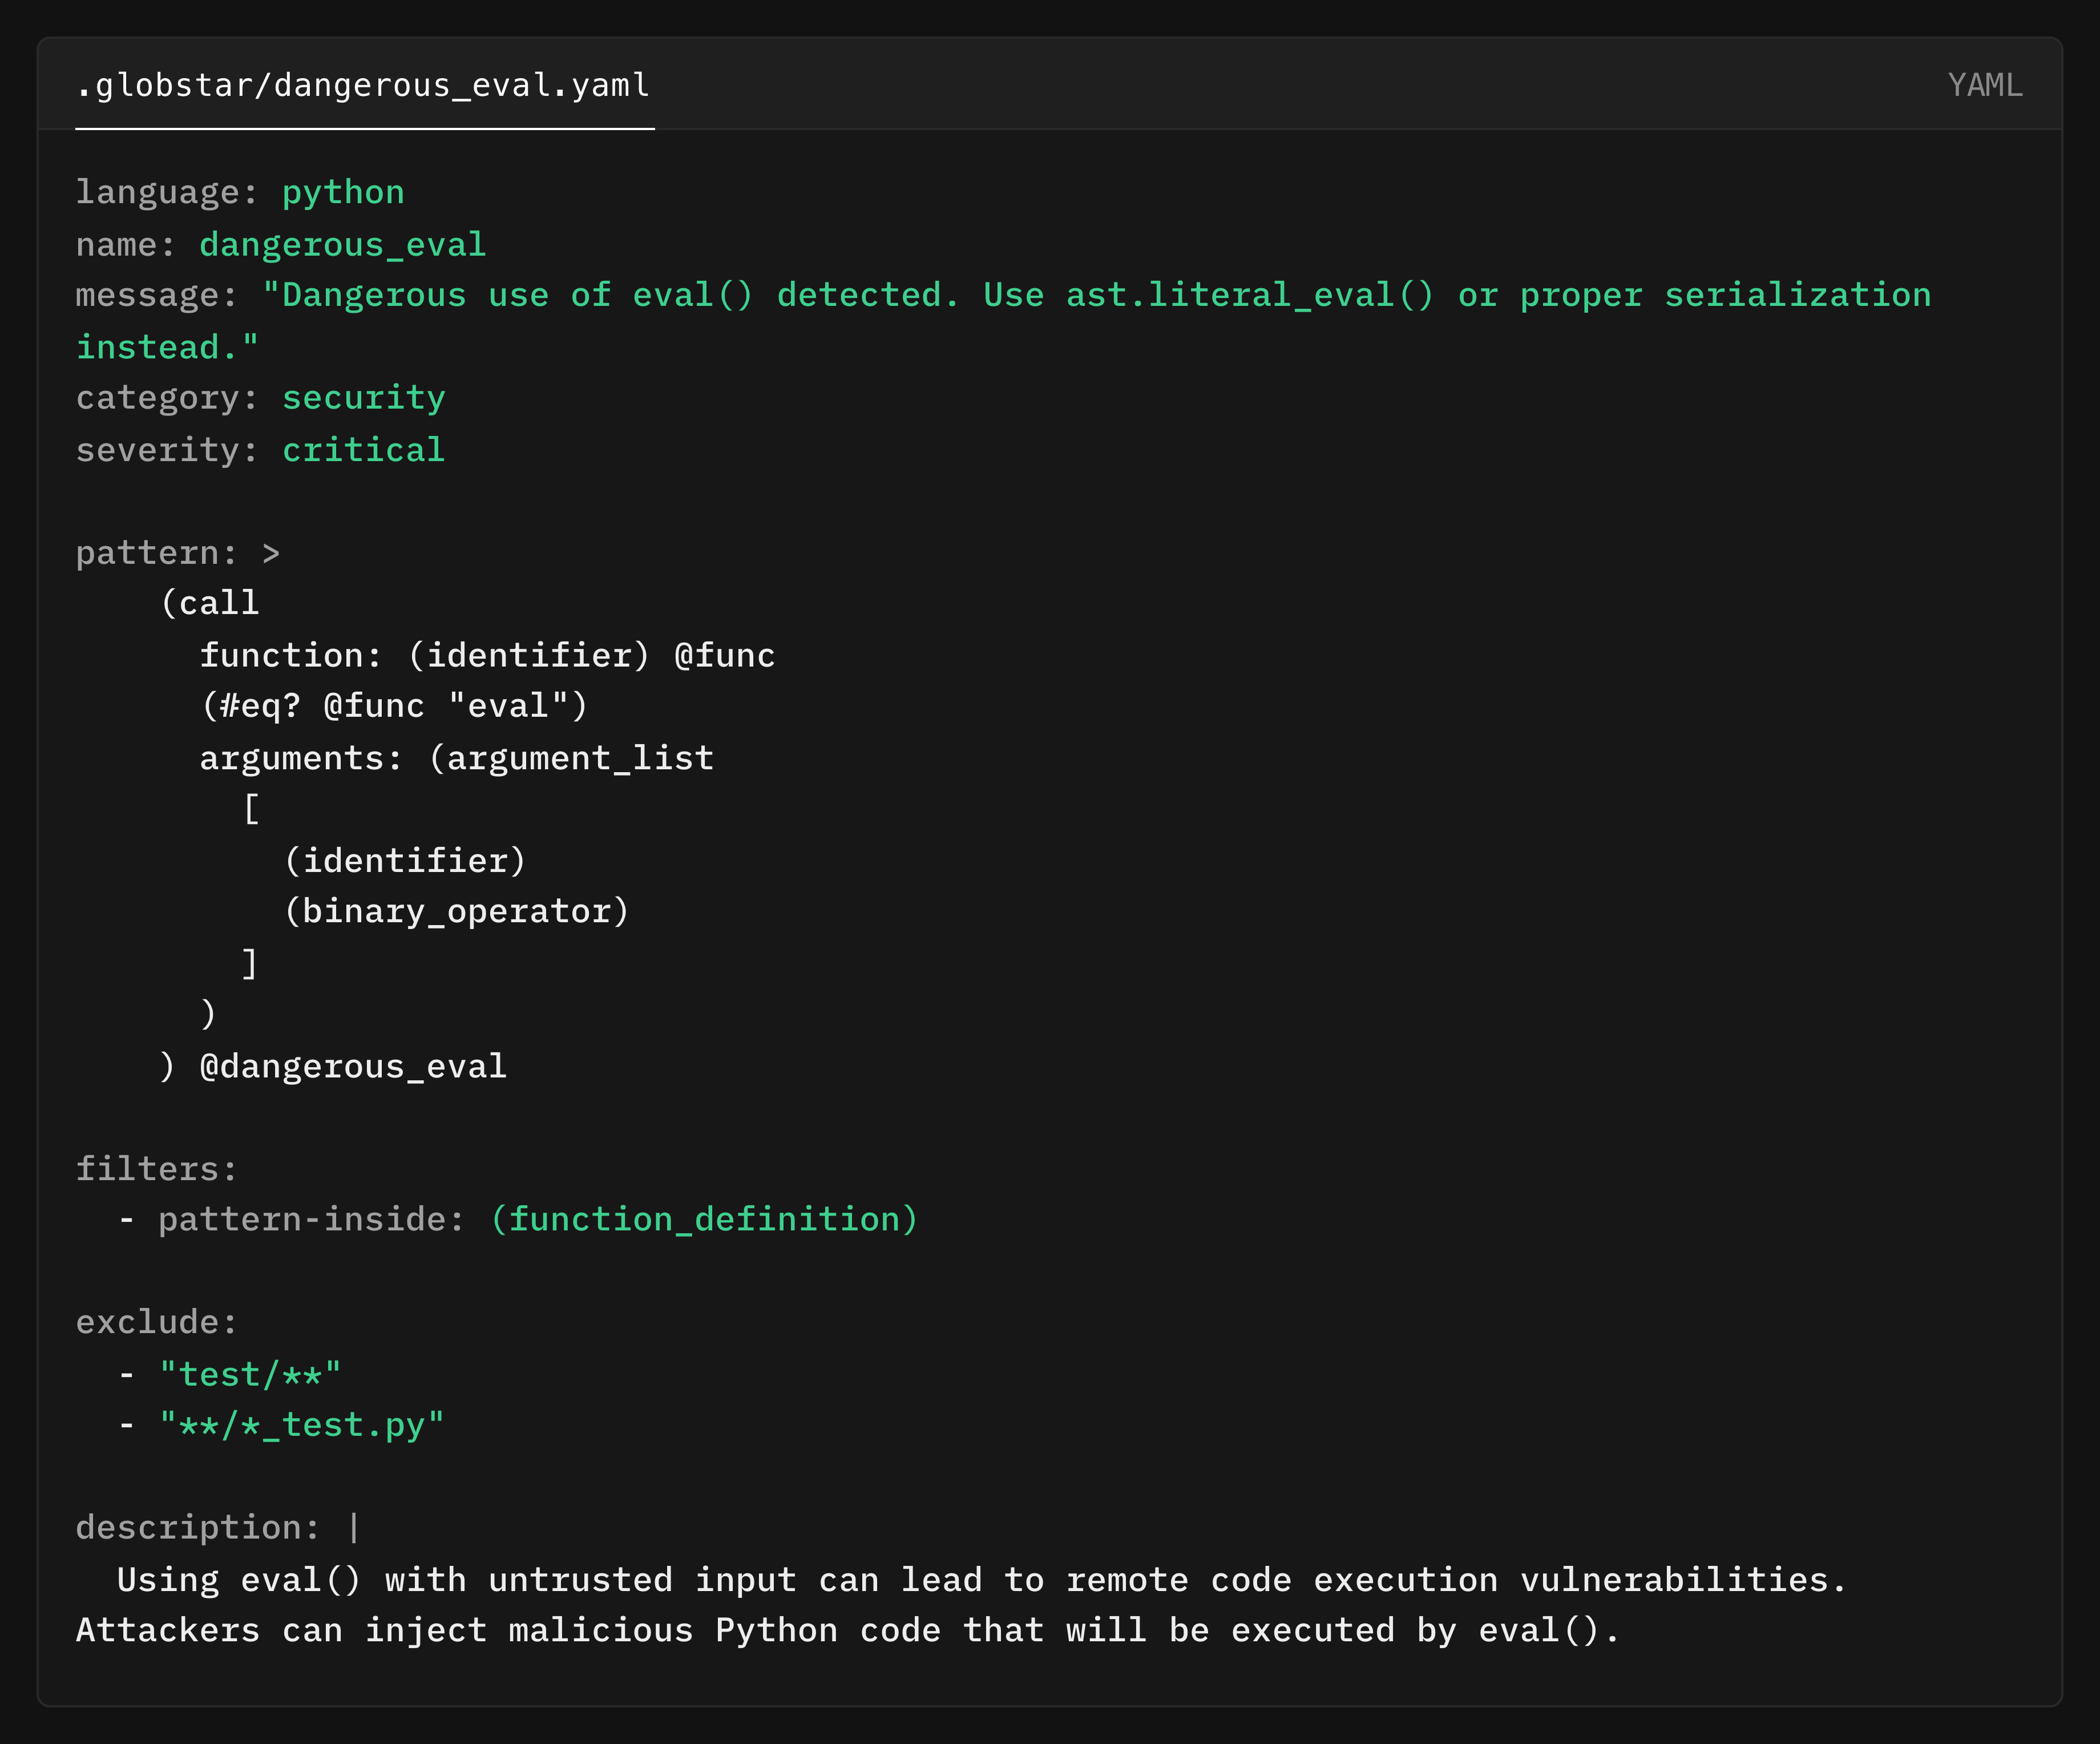Screen dimensions: 2100x1744
Task: Click the '(#eq? @func "eval")' predicate
Action: point(394,706)
